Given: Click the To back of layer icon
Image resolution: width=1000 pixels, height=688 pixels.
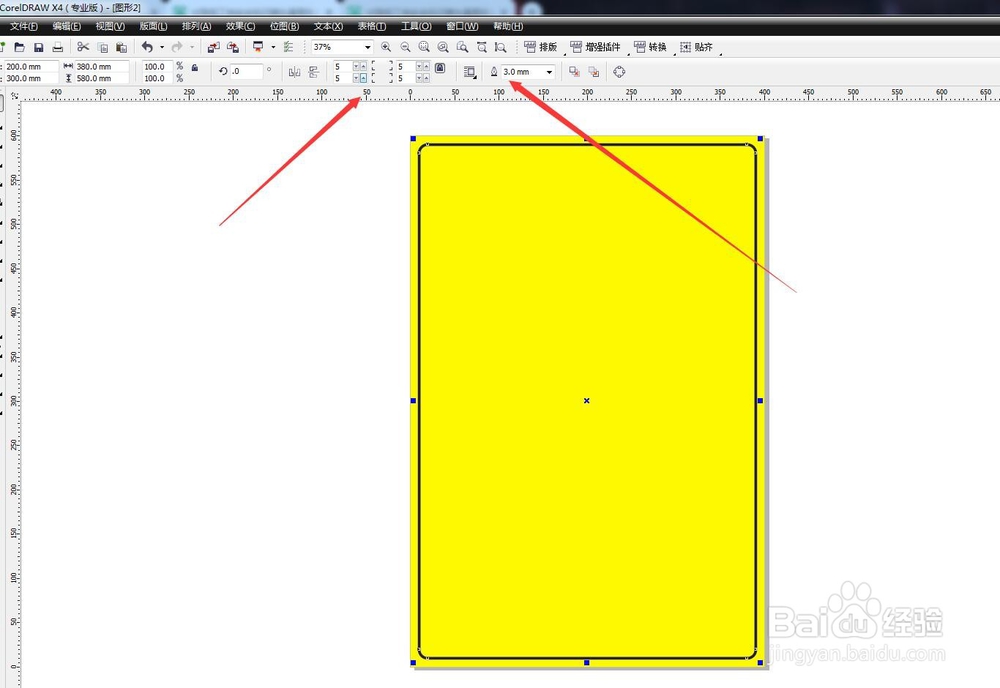Looking at the screenshot, I should point(594,72).
